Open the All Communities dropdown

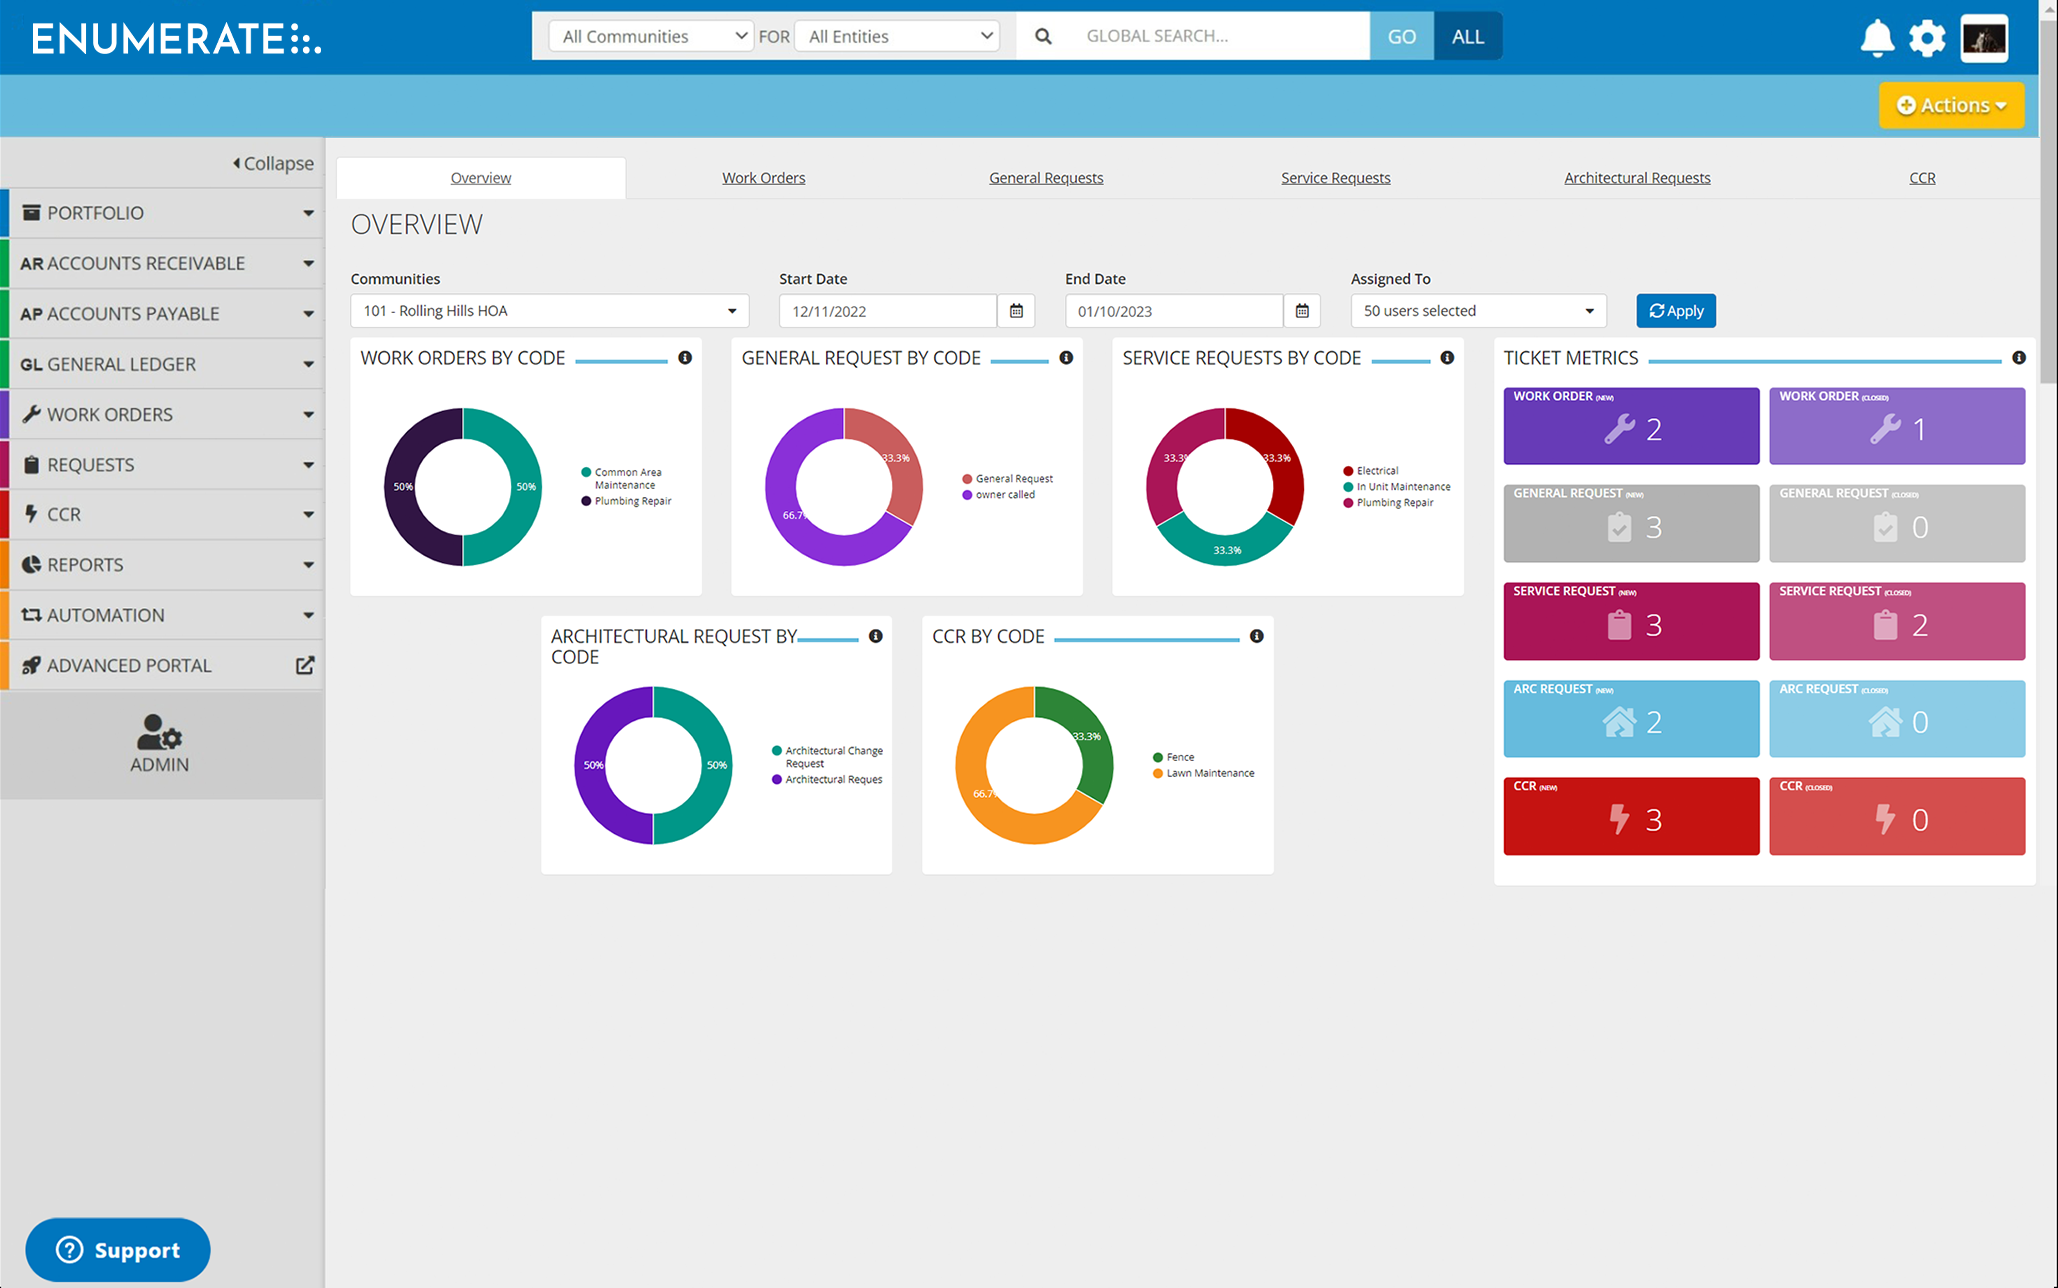click(649, 36)
